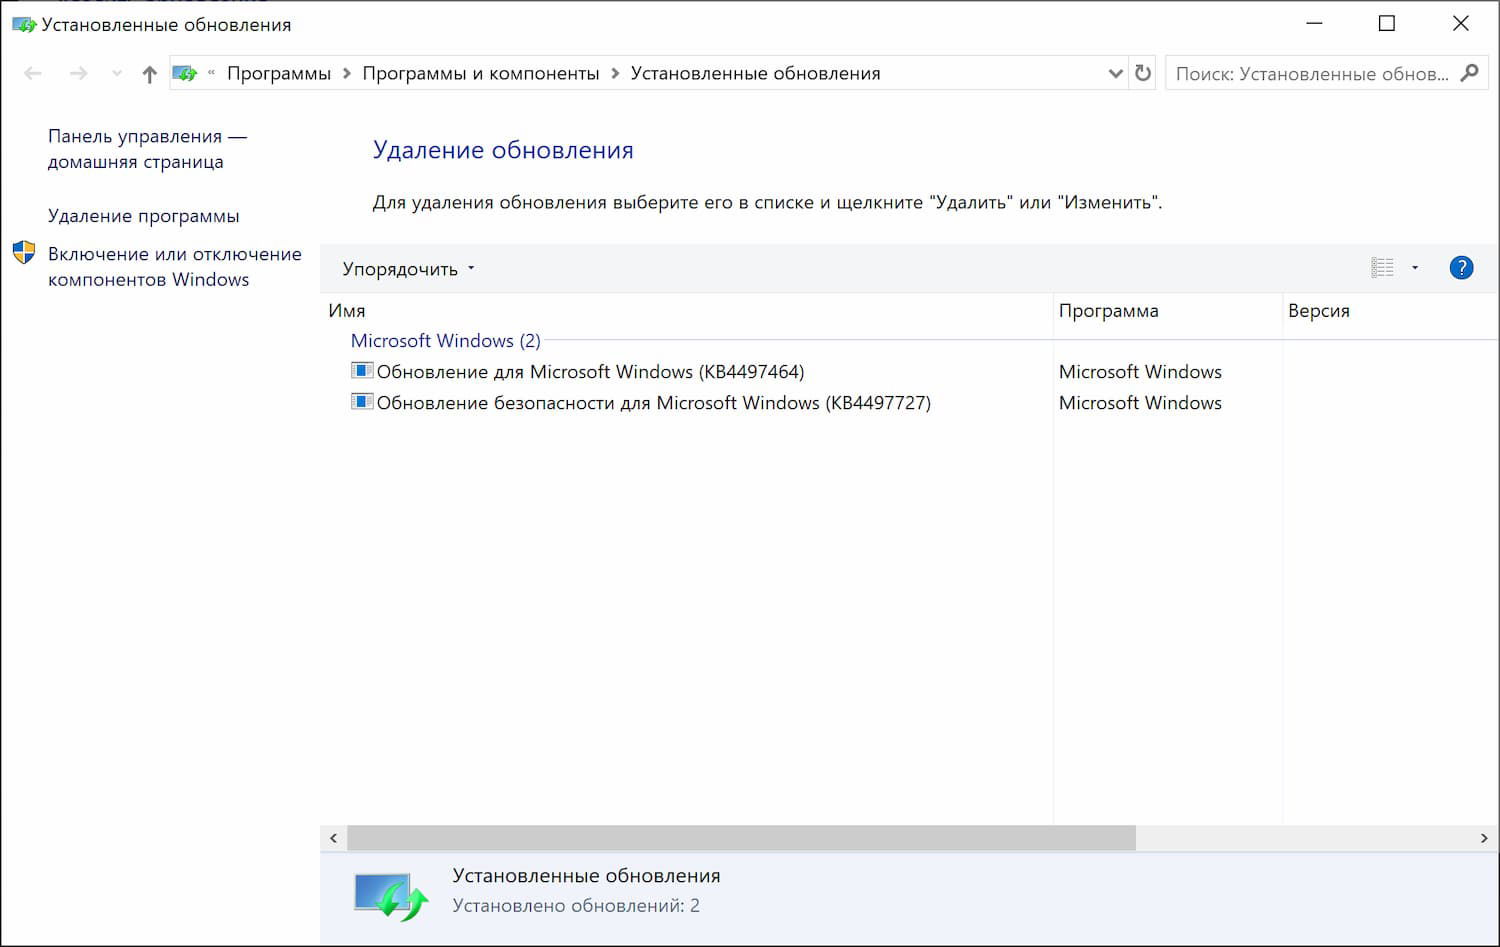Click the Forward navigation arrow
Screen dimensions: 1500x947
tap(78, 72)
